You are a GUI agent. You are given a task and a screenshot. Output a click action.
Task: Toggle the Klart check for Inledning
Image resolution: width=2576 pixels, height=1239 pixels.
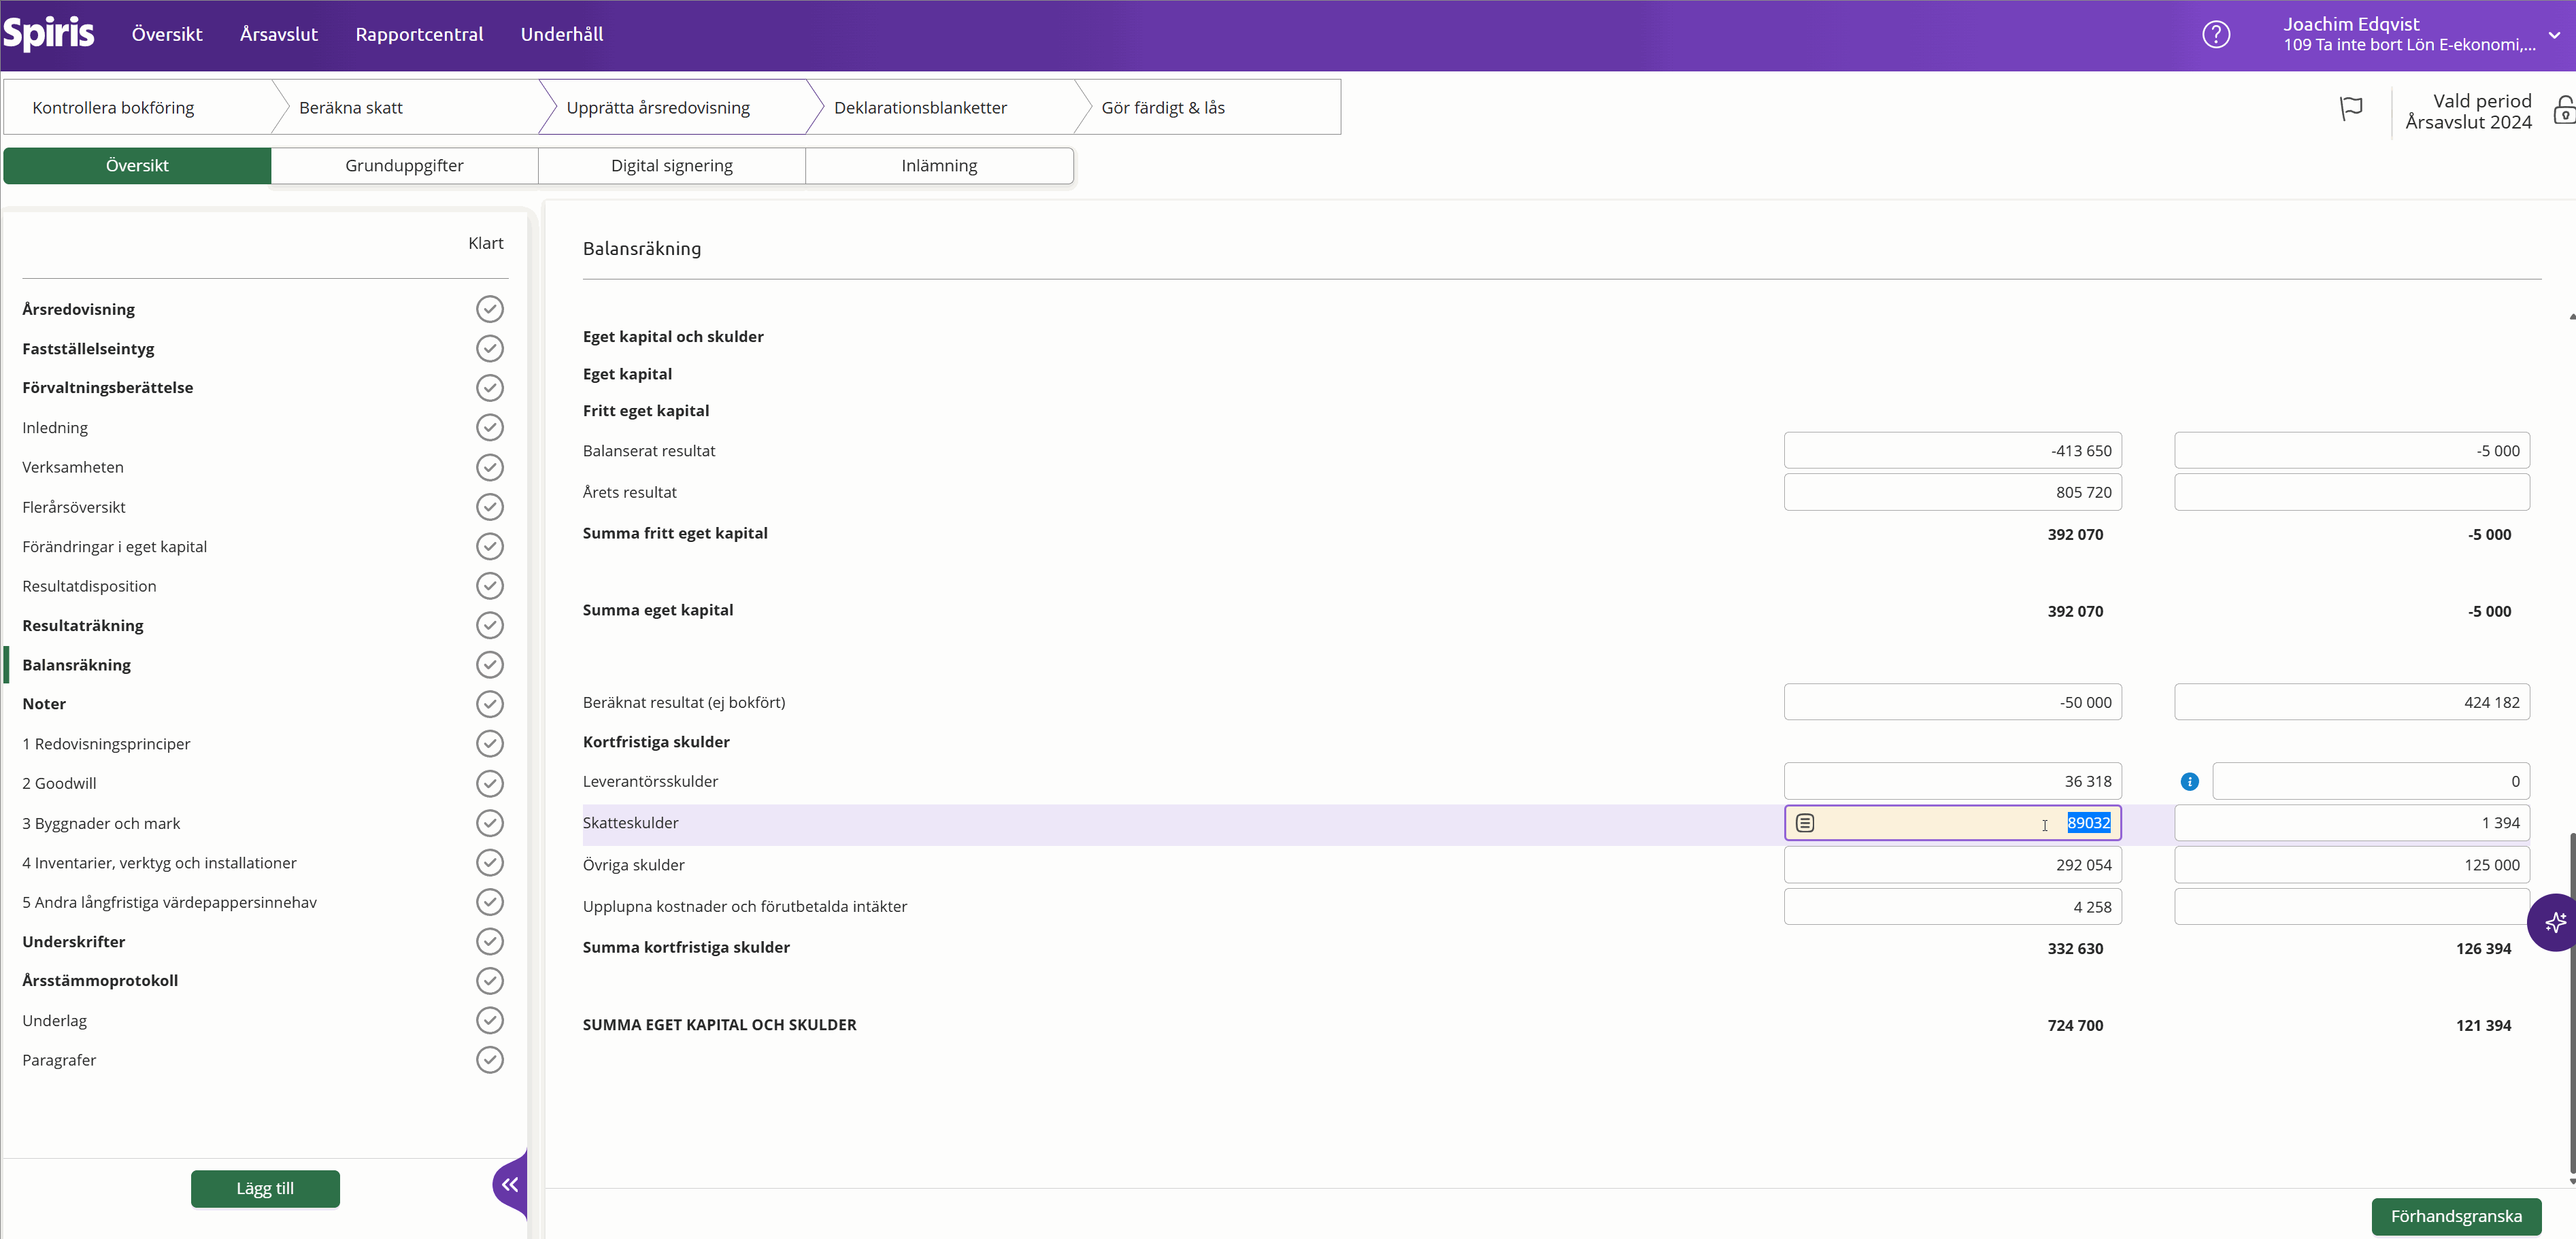490,428
